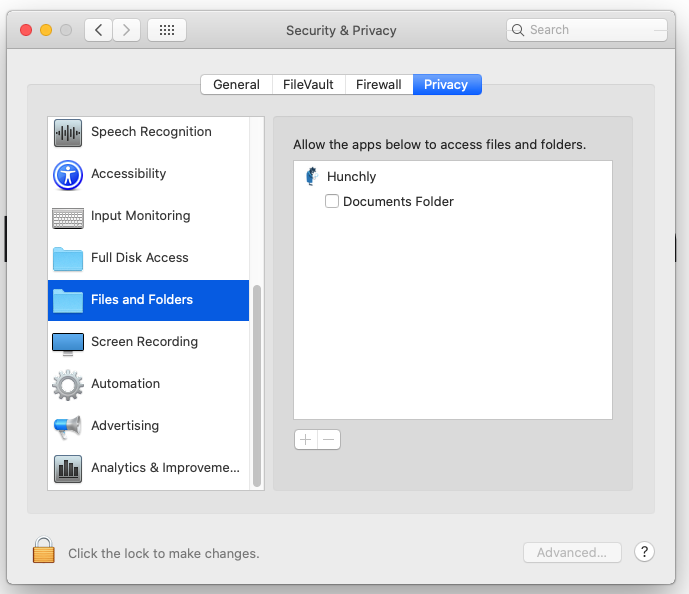Click the Automation gear icon
This screenshot has height=594, width=689.
click(x=68, y=385)
